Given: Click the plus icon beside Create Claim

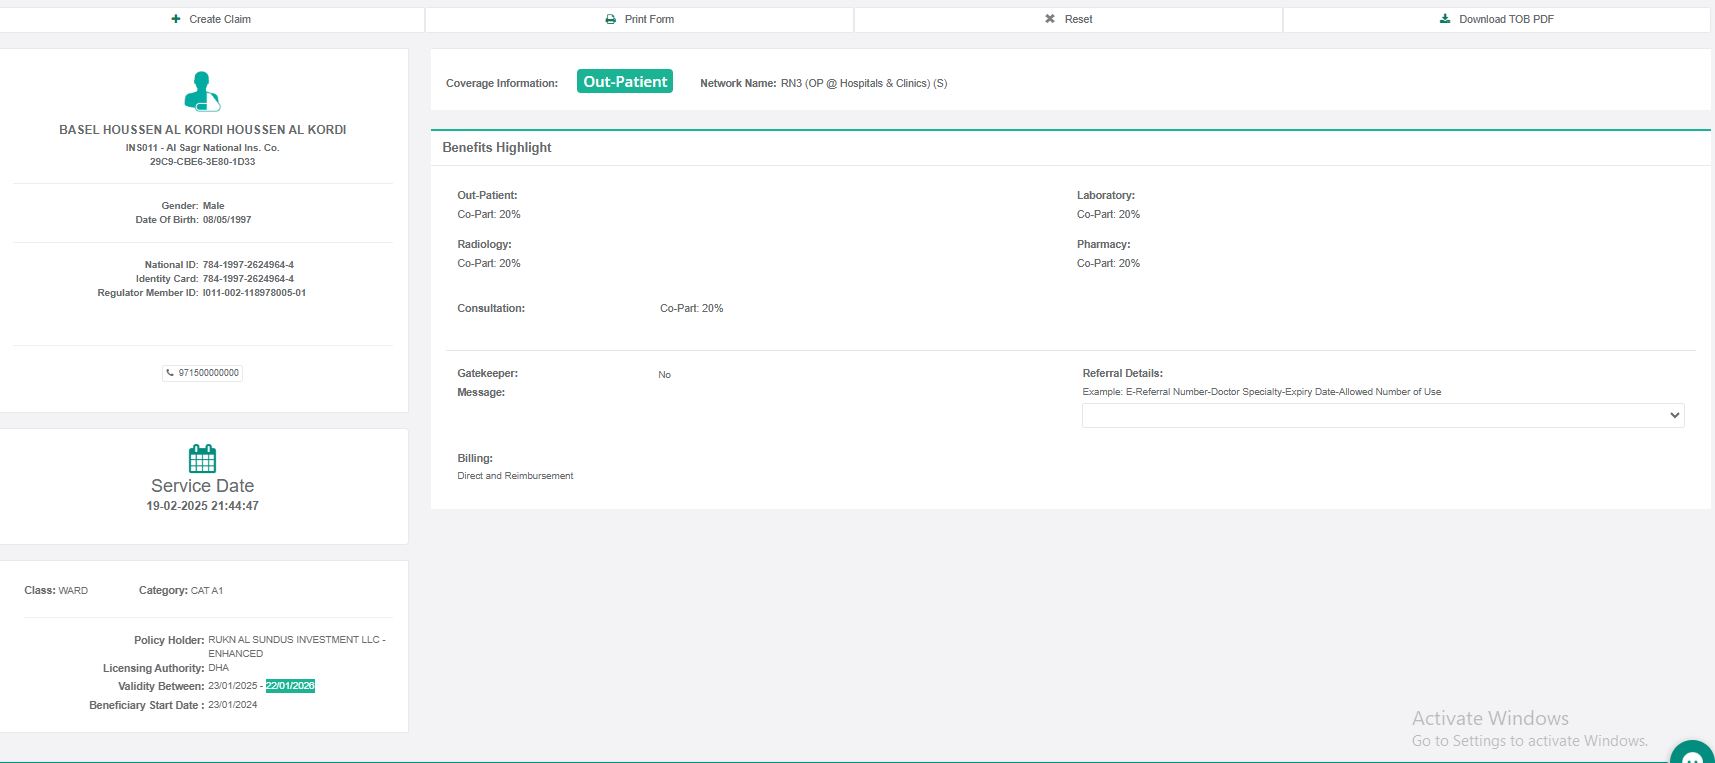Looking at the screenshot, I should (x=176, y=19).
